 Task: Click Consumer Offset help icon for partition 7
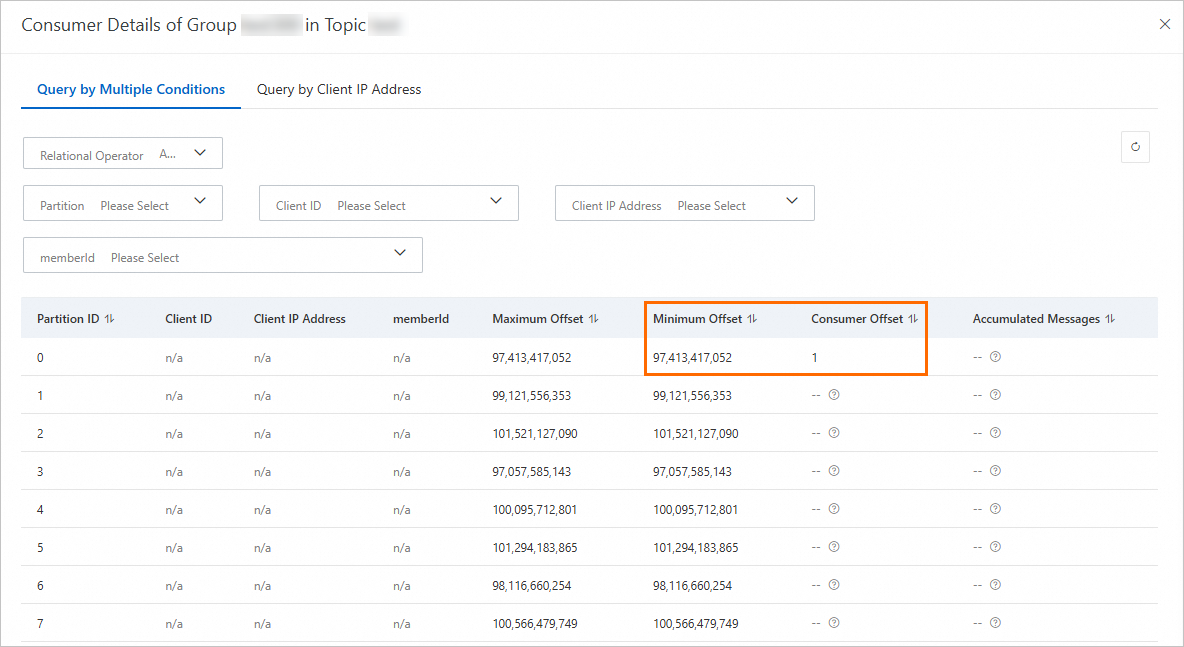(x=834, y=622)
